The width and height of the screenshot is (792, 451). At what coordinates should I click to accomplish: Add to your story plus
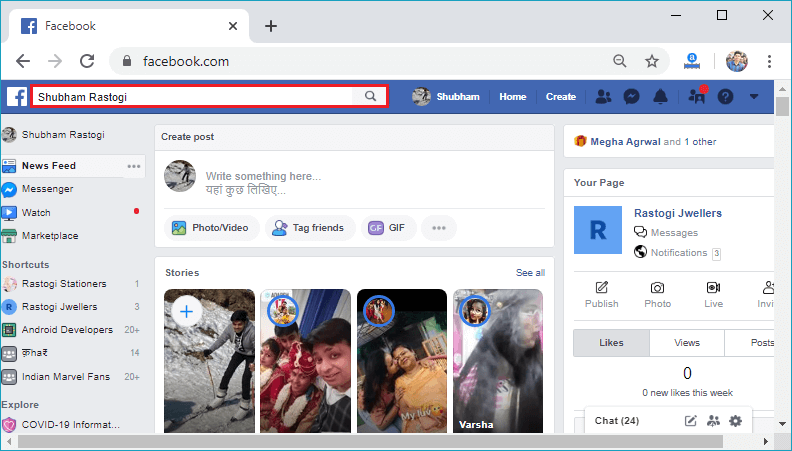tap(186, 311)
